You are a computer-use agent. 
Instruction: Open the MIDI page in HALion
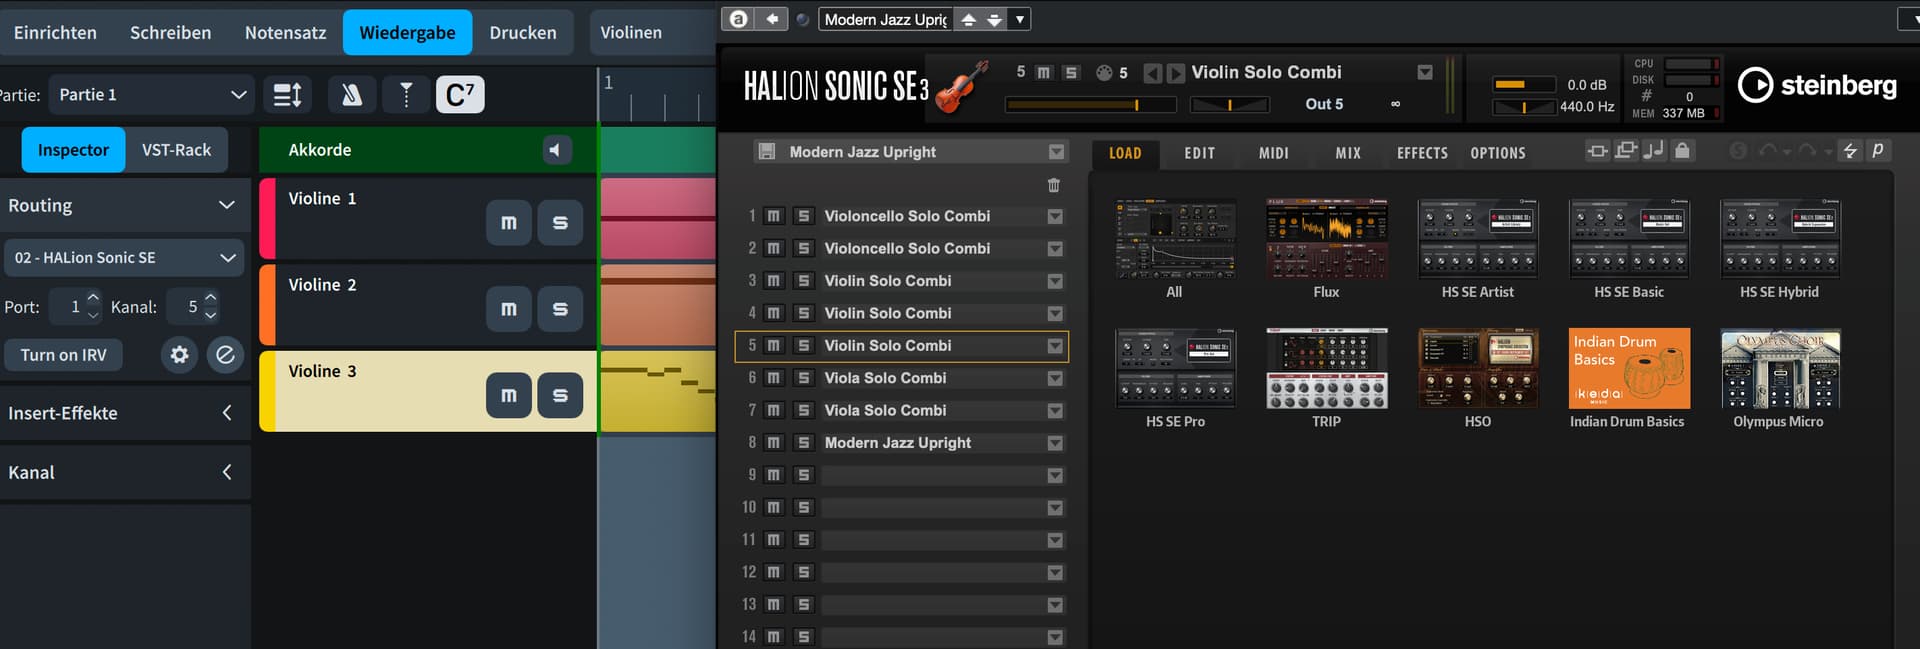pos(1274,153)
